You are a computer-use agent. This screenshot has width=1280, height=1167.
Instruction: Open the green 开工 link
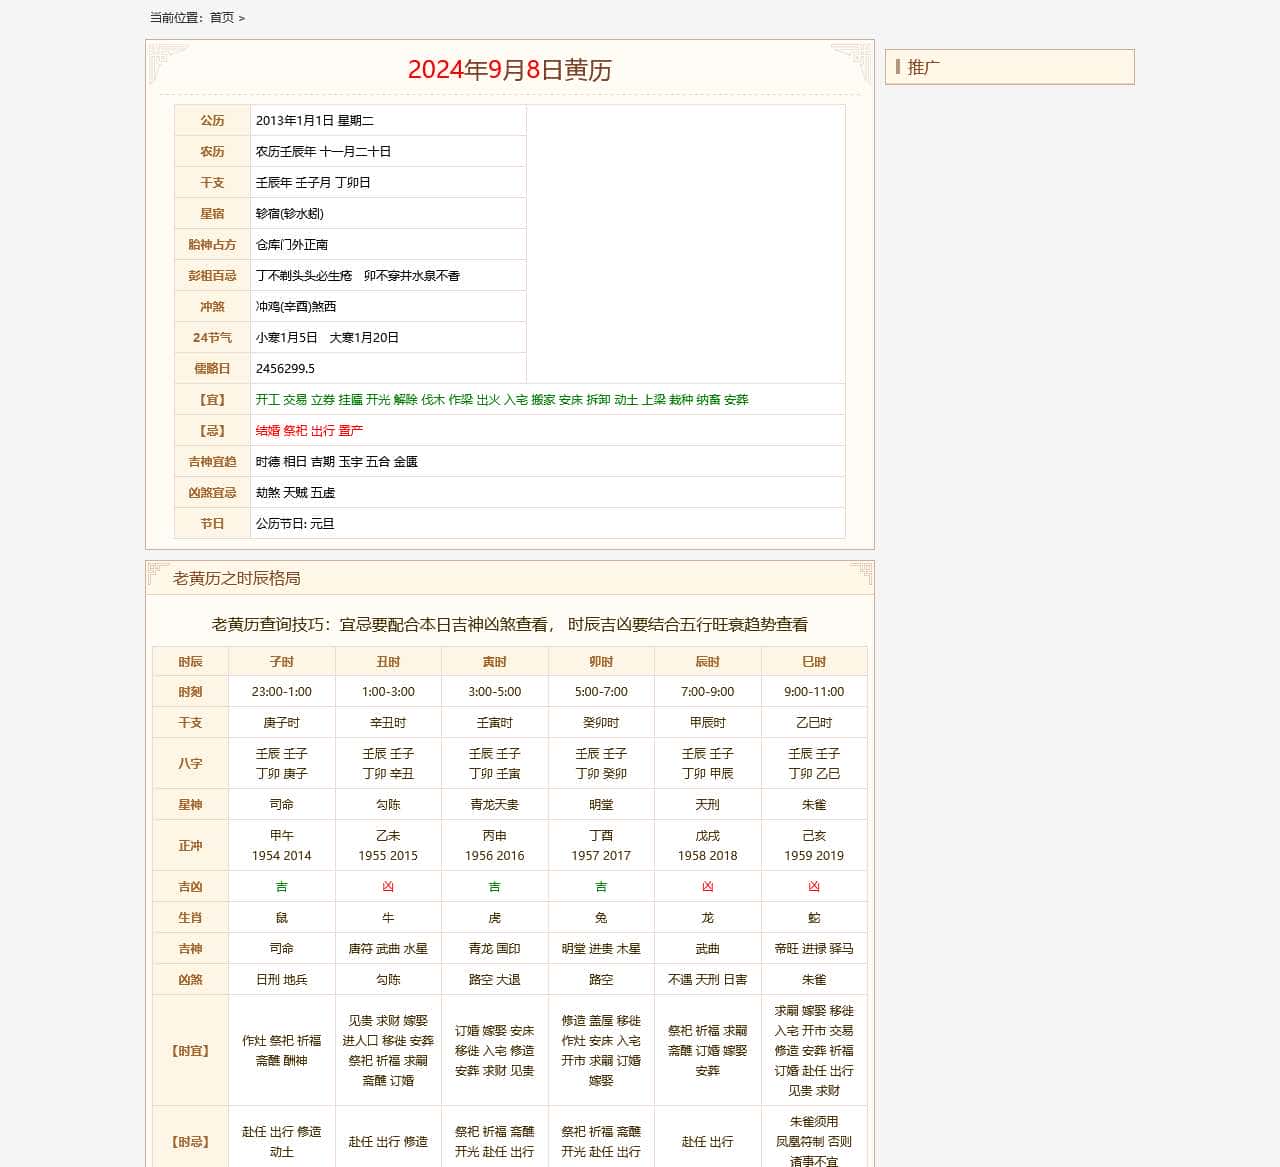pos(267,400)
